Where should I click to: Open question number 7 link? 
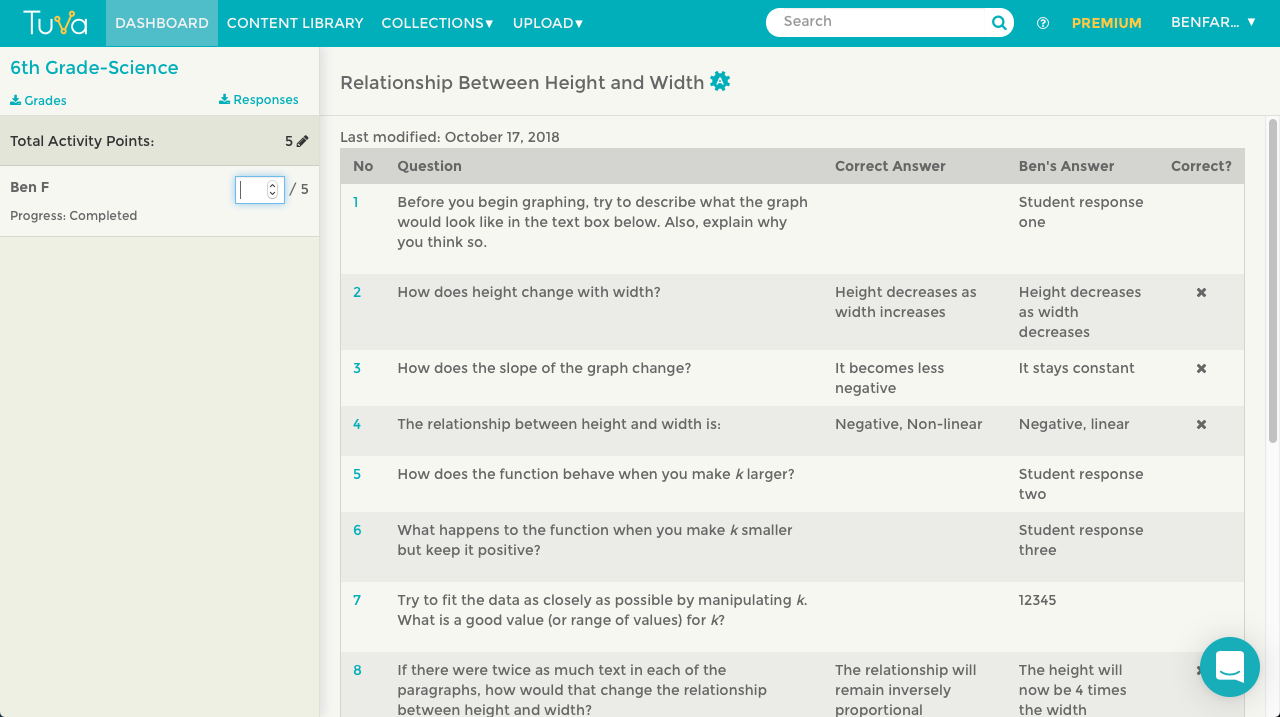coord(357,600)
